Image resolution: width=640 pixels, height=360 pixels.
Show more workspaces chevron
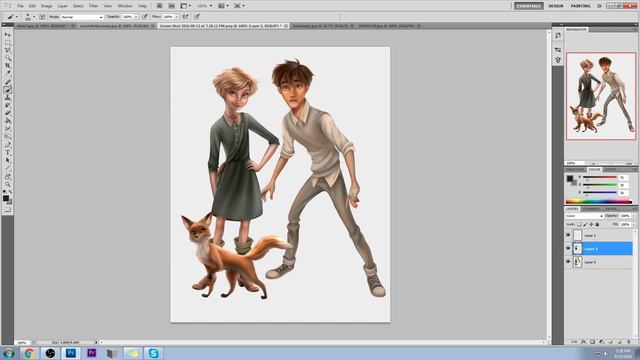pos(599,6)
